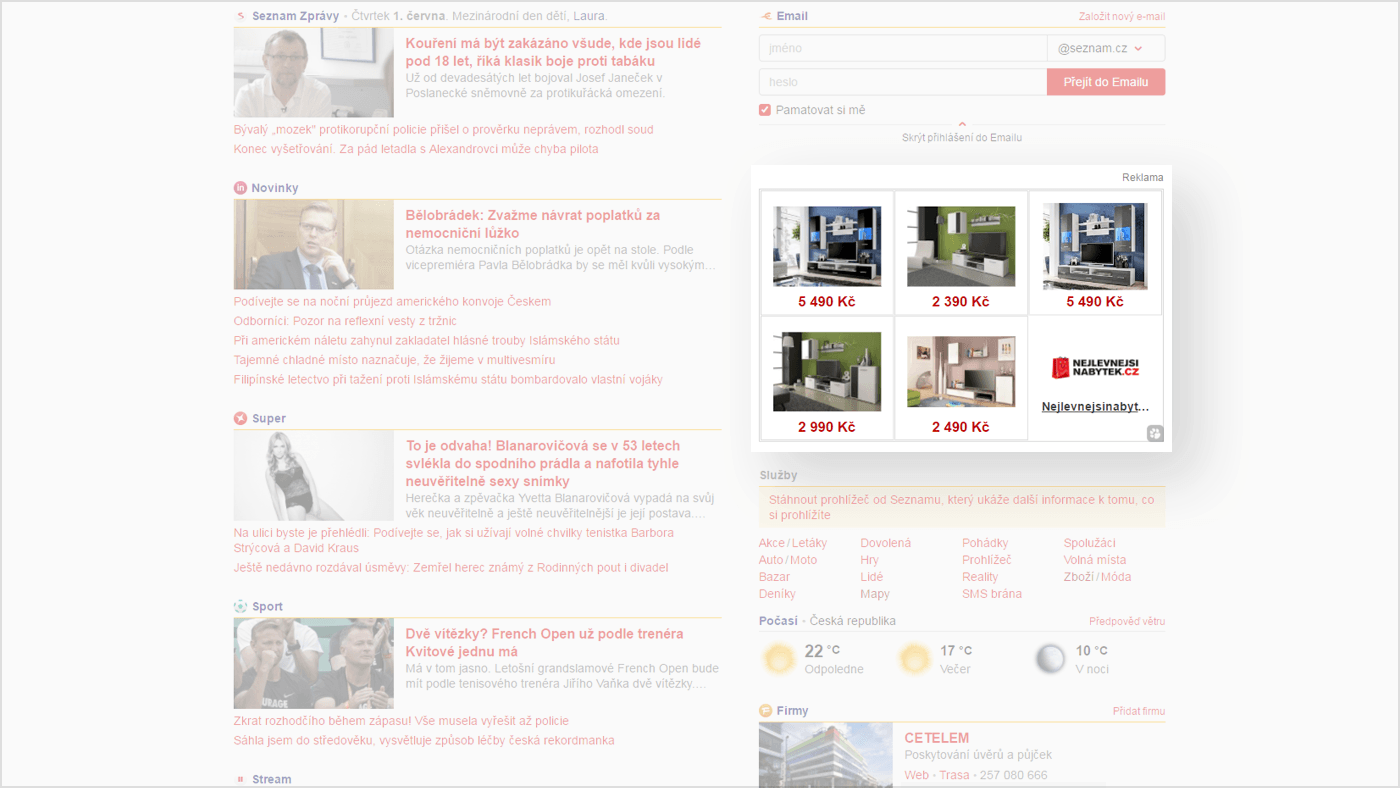1400x788 pixels.
Task: Click the Stáhnout prohlížeč od Seznamu banner
Action: [962, 507]
